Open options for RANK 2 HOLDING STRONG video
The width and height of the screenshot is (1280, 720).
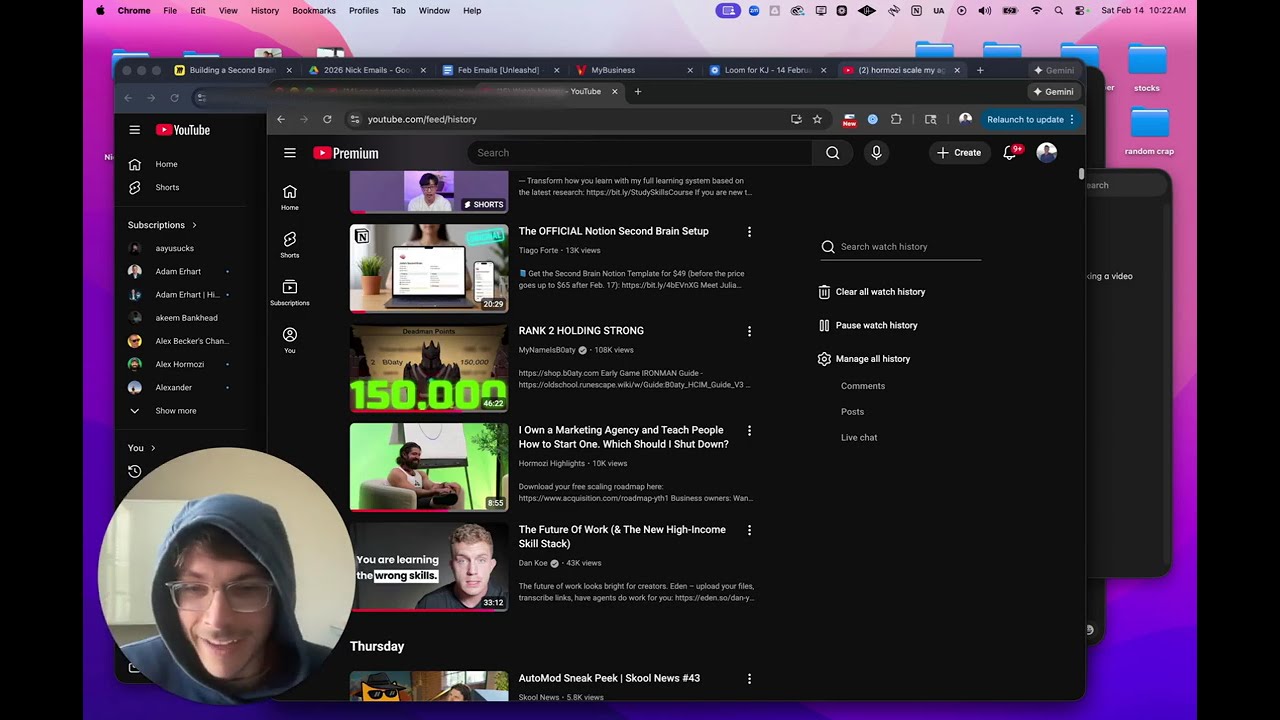click(x=749, y=331)
